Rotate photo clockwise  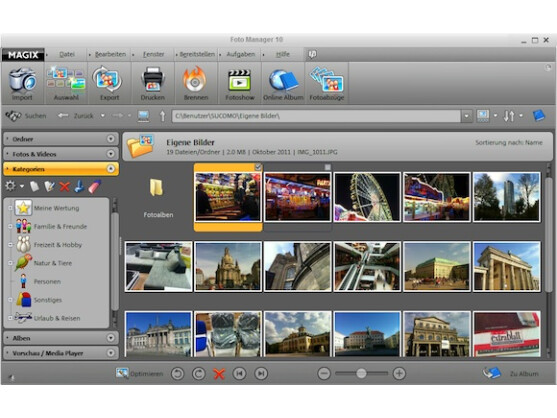pos(199,374)
